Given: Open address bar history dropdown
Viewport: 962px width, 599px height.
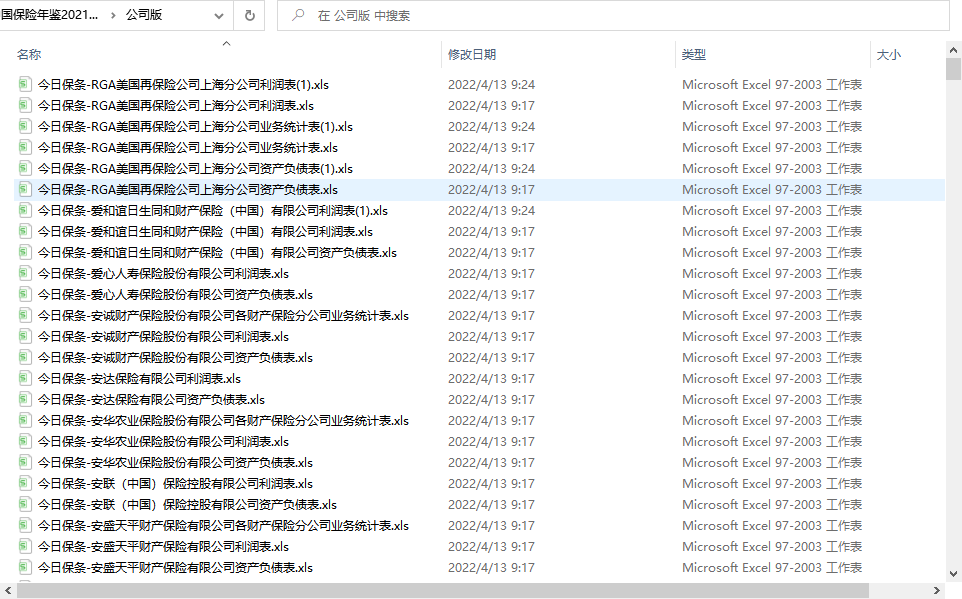Looking at the screenshot, I should [219, 15].
